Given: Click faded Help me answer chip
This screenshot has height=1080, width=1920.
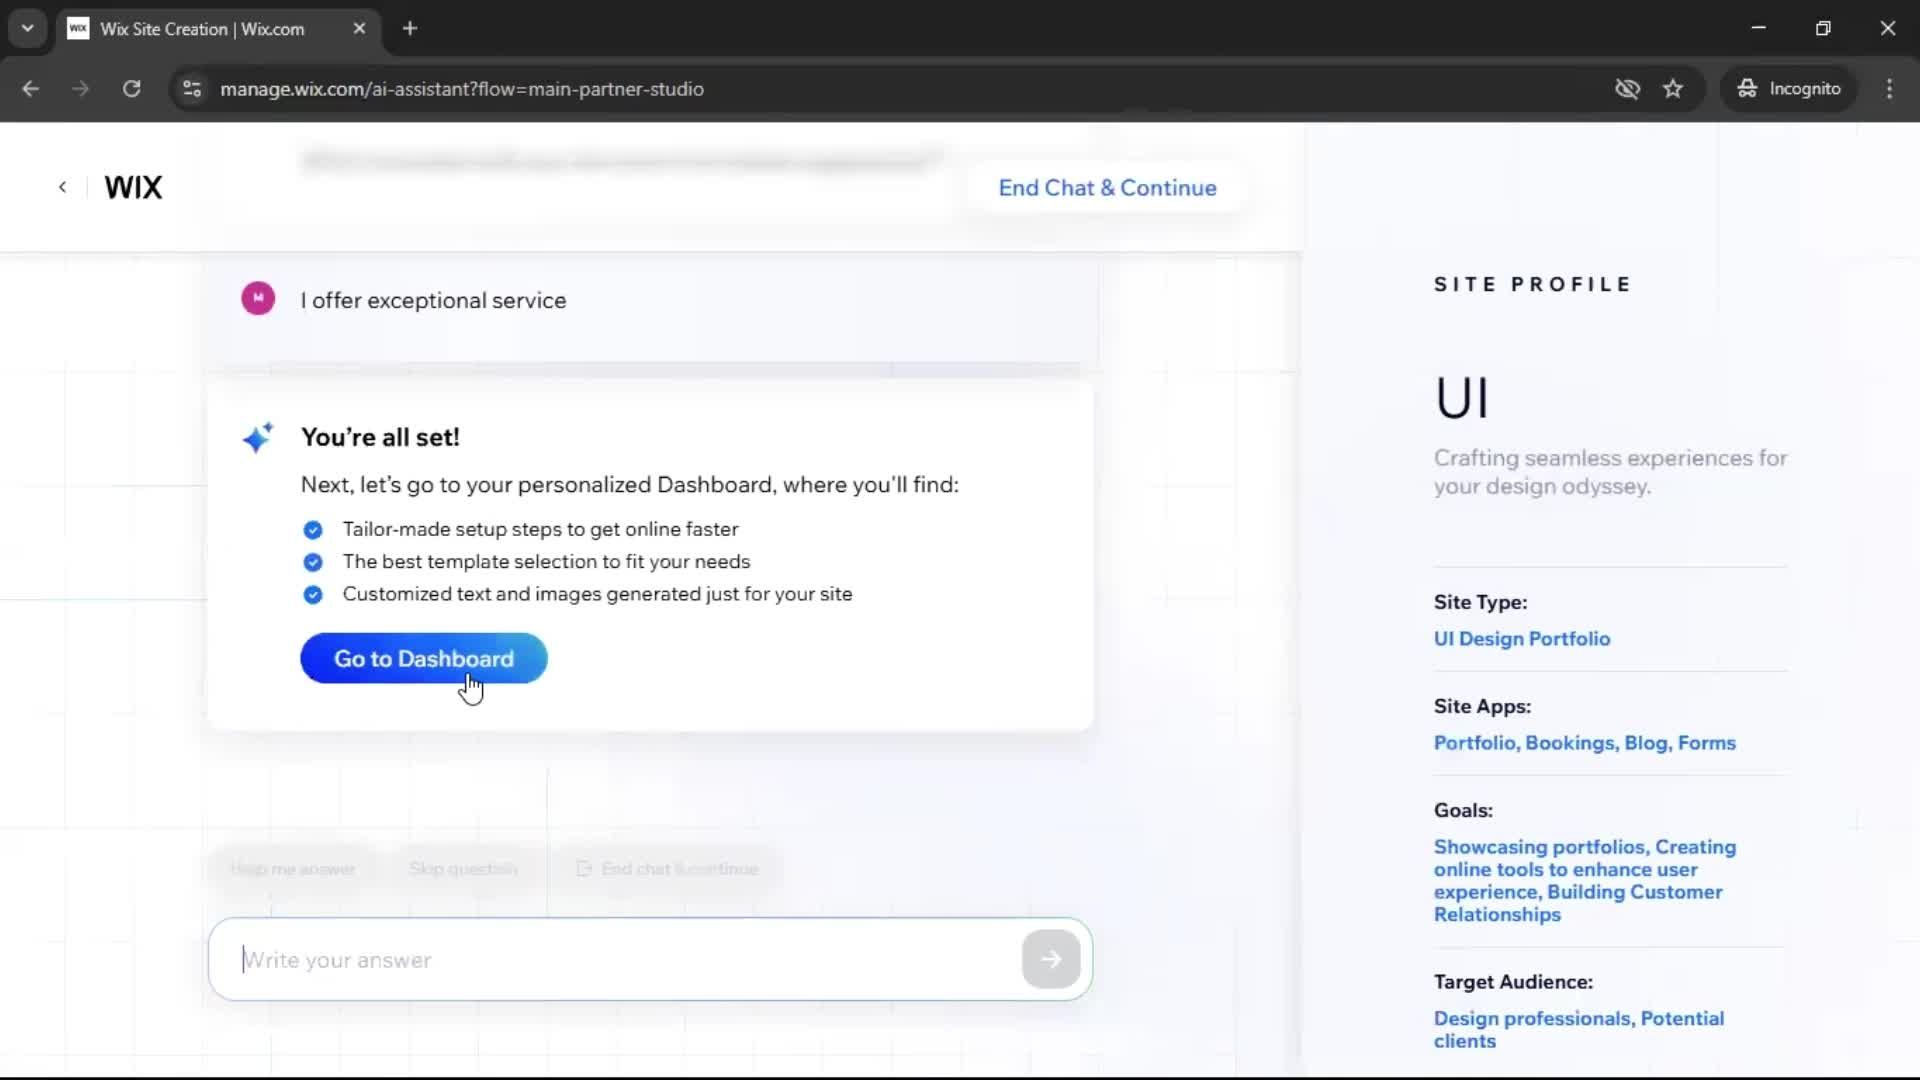Looking at the screenshot, I should pos(292,869).
